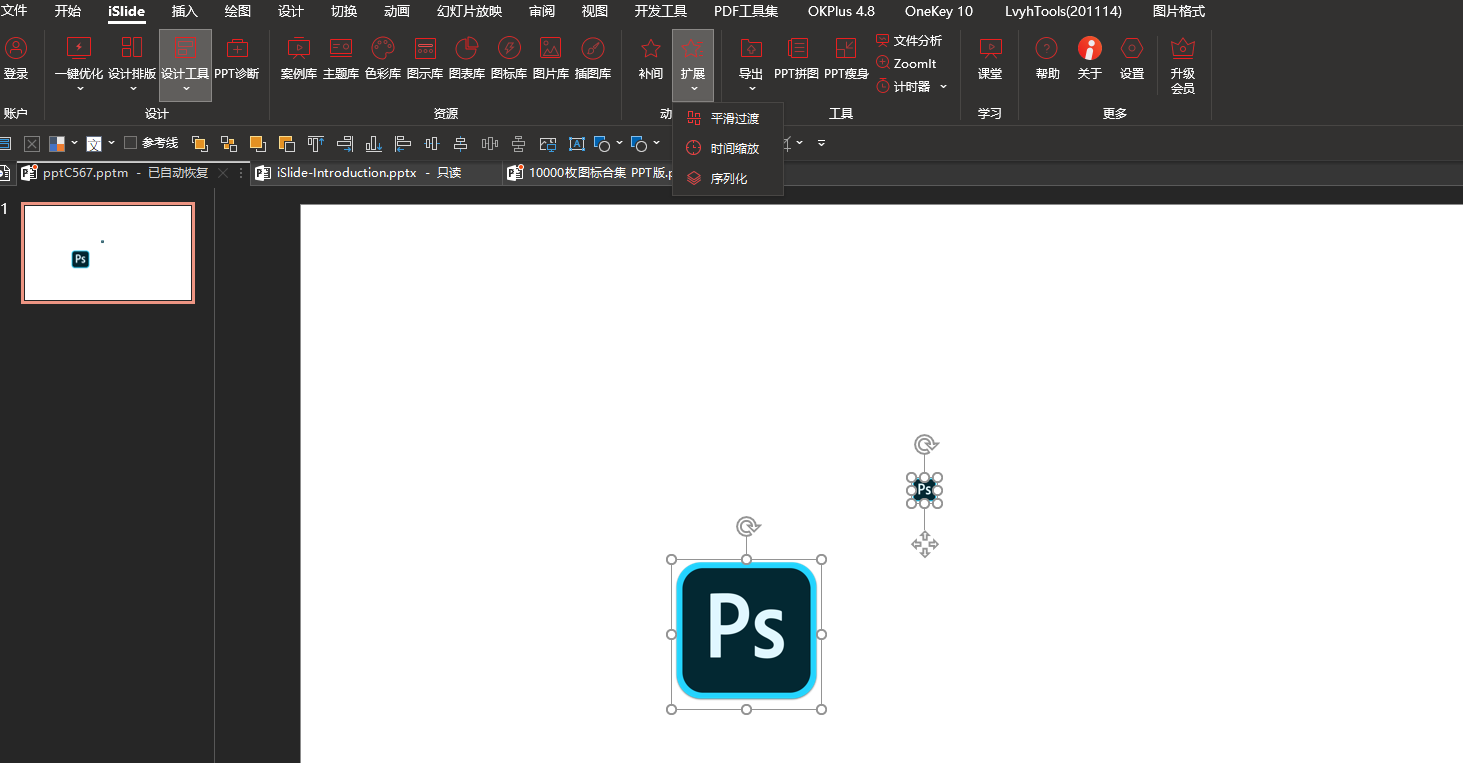Viewport: 1463px width, 763px height.
Task: Open the 案例库 case library
Action: (x=298, y=58)
